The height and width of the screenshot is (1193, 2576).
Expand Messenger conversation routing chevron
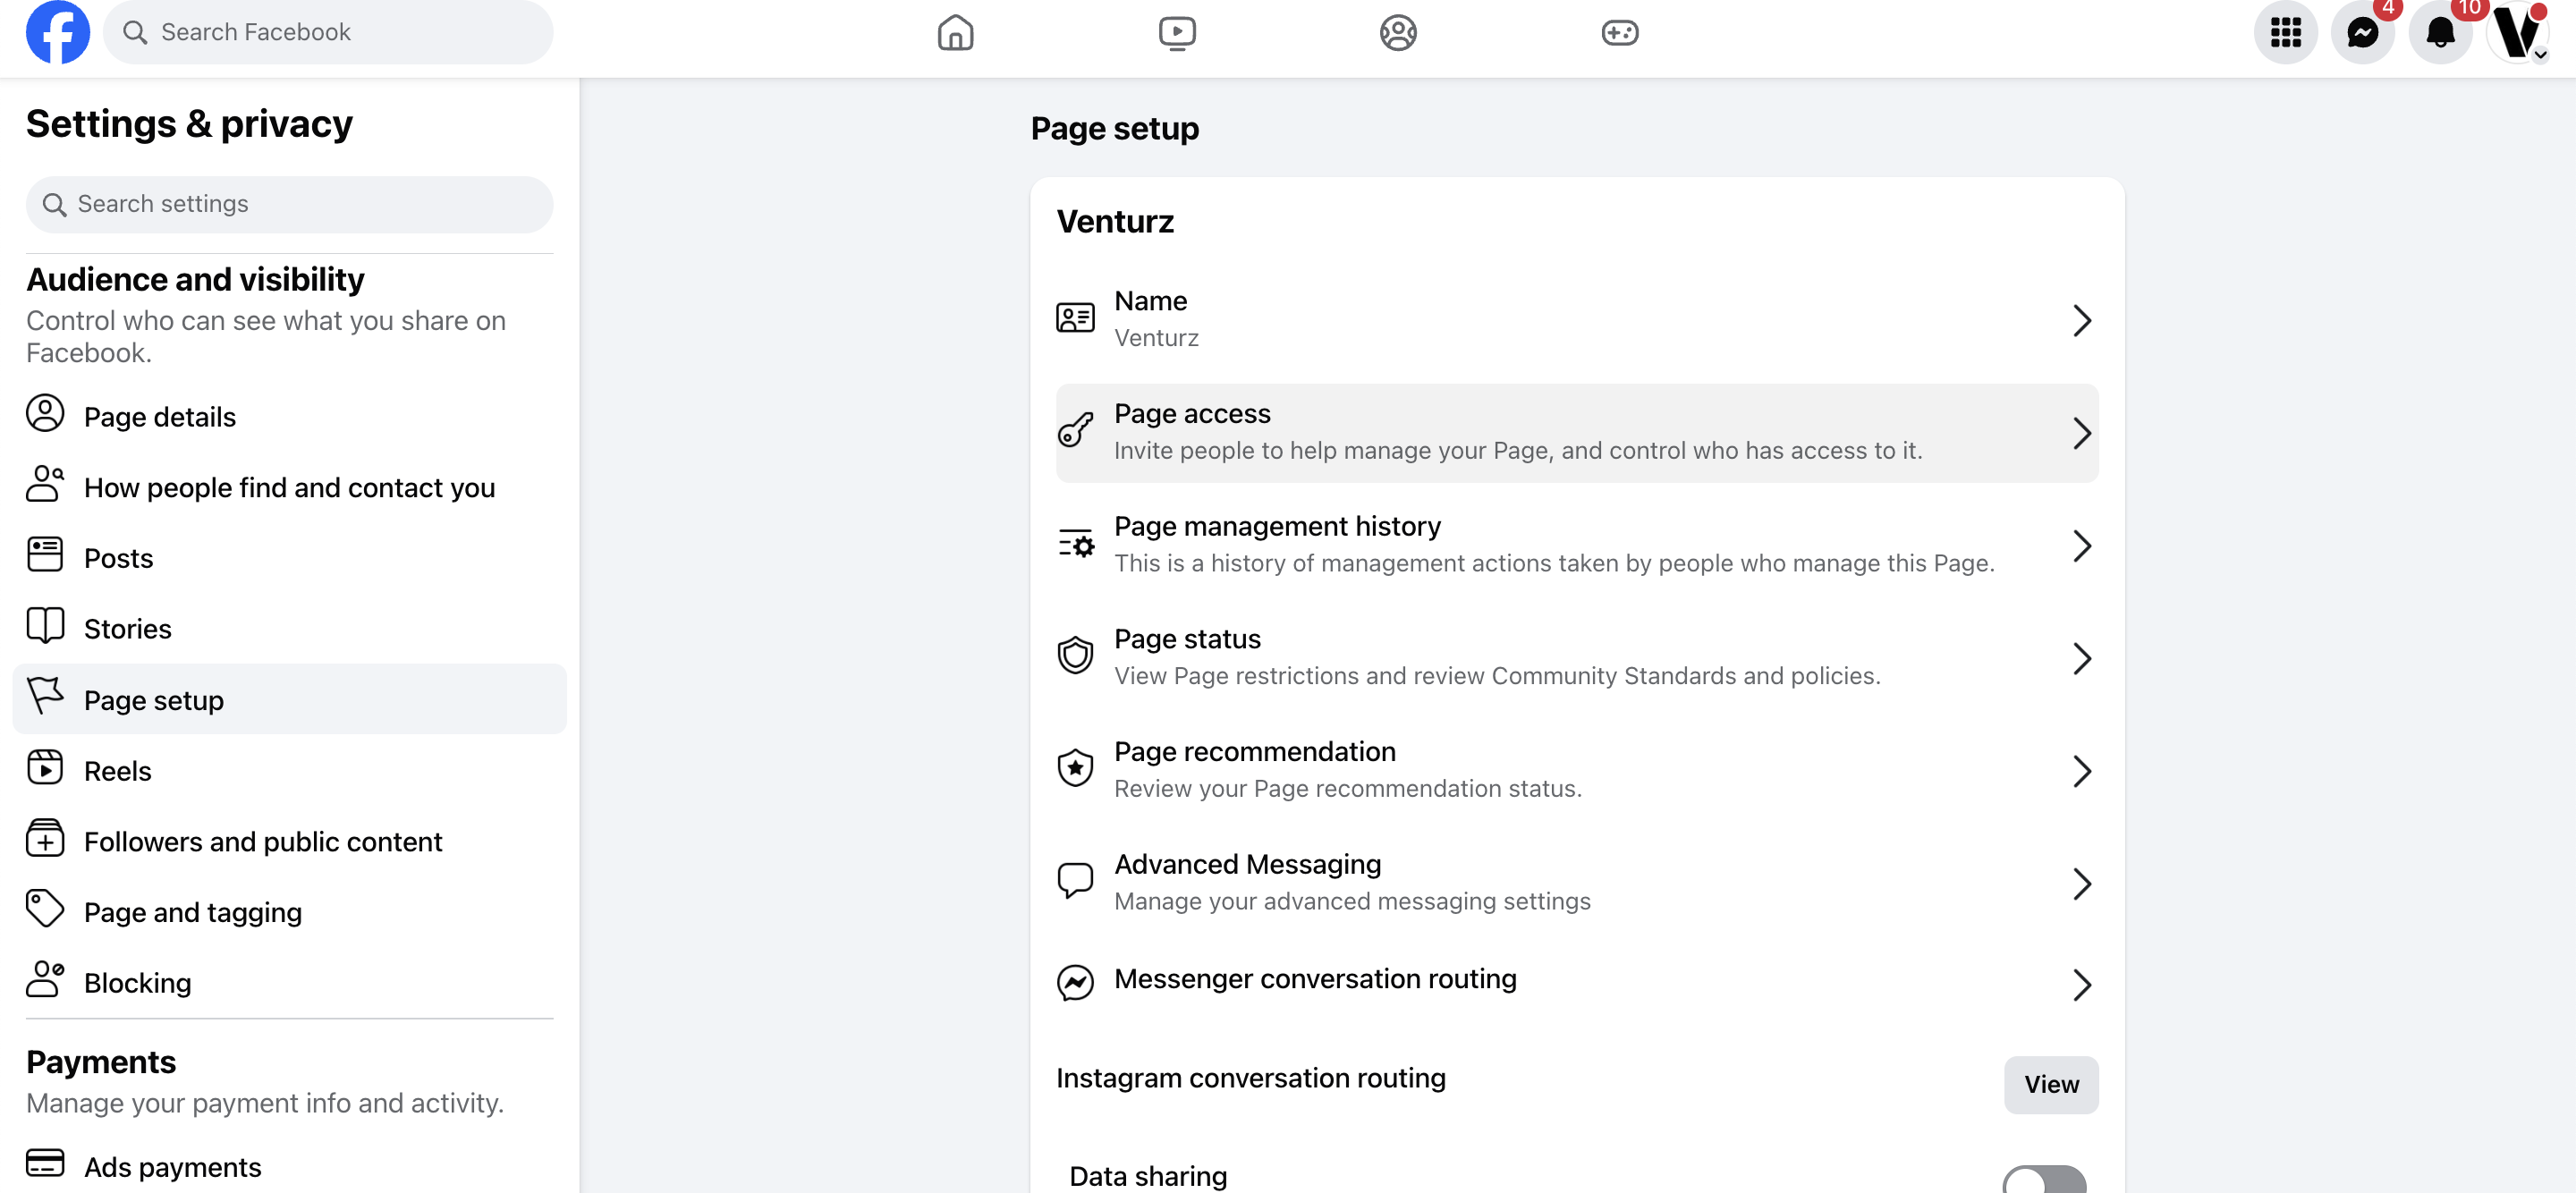(2082, 985)
